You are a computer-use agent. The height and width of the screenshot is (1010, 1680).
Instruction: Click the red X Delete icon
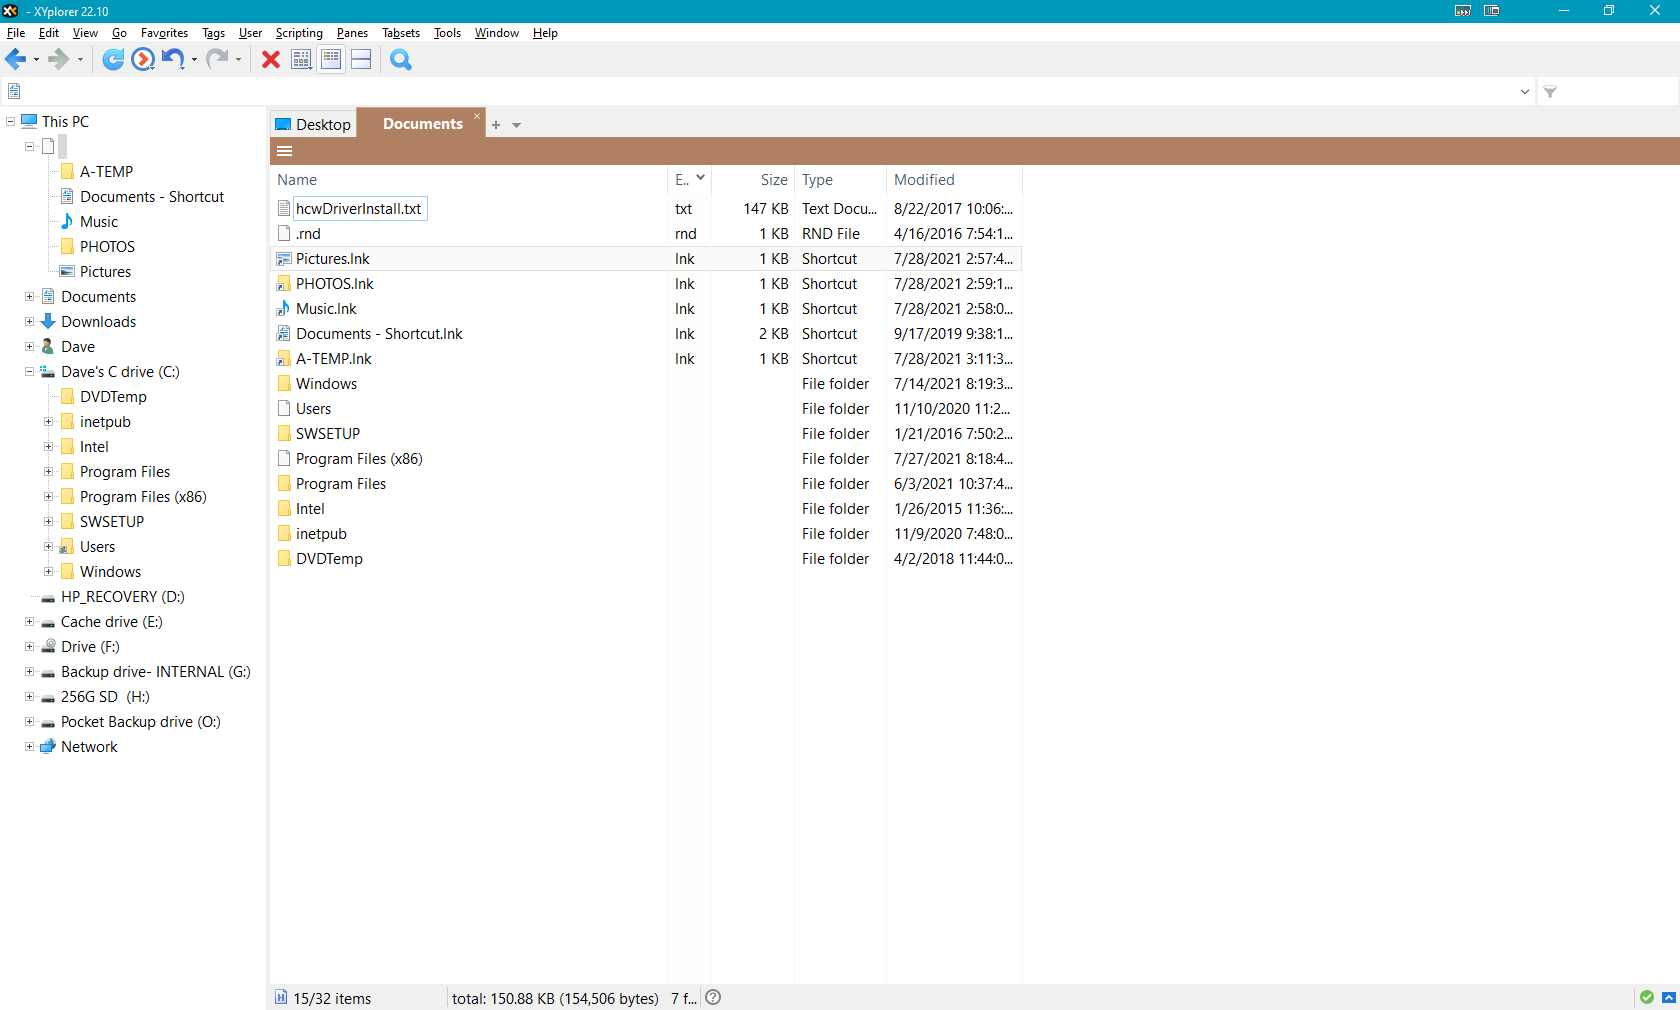tap(271, 60)
